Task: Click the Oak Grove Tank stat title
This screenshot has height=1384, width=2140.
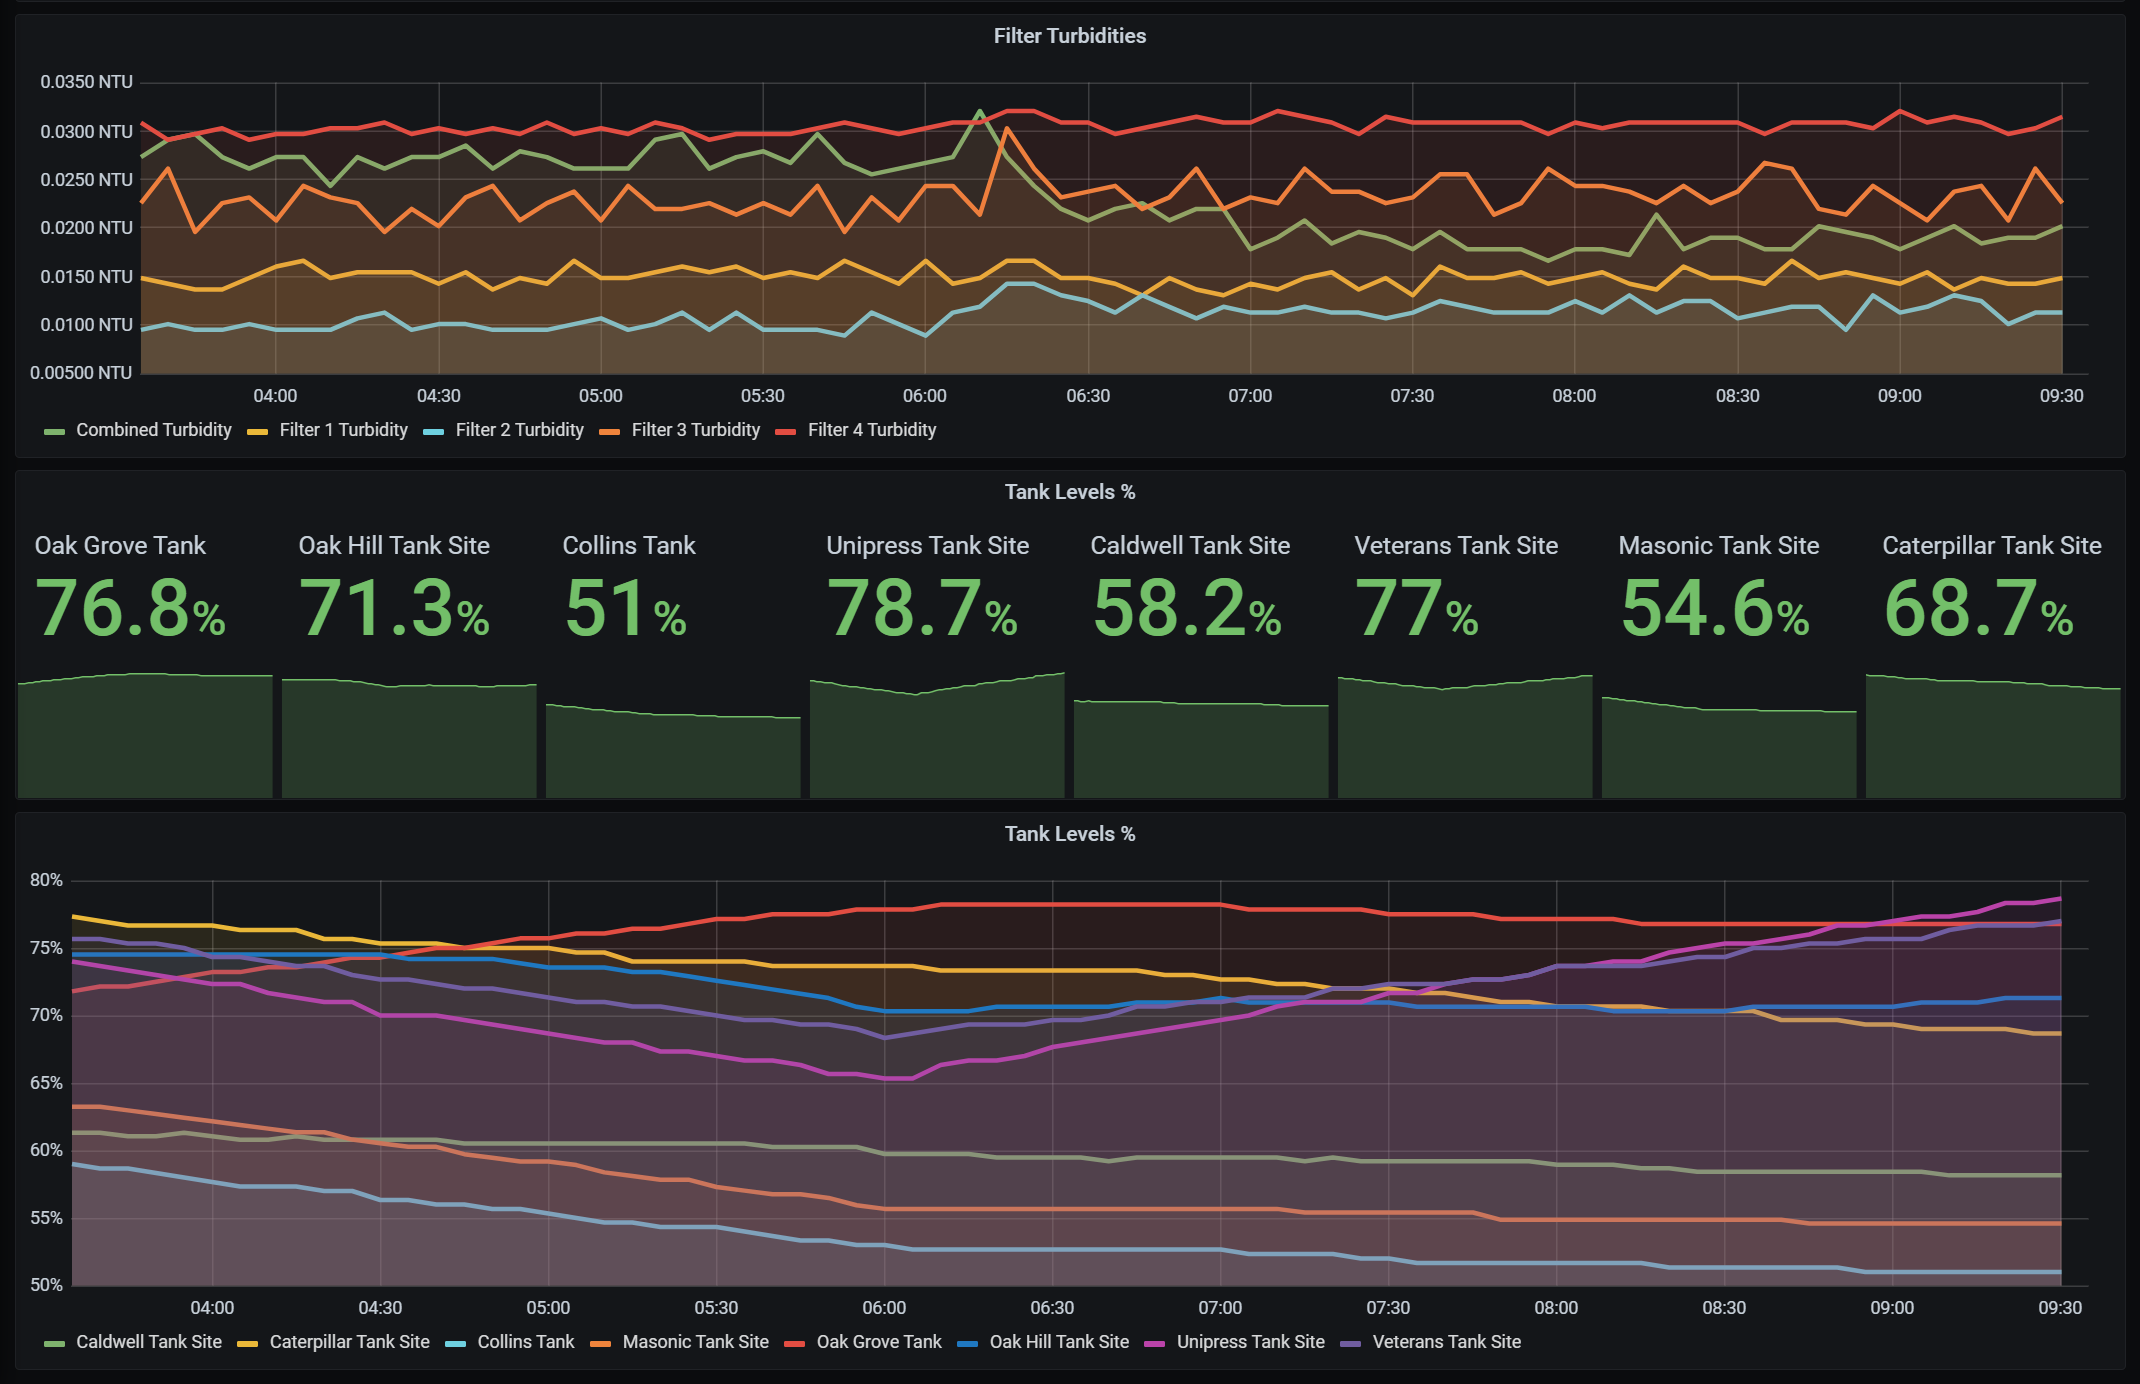Action: [x=120, y=546]
